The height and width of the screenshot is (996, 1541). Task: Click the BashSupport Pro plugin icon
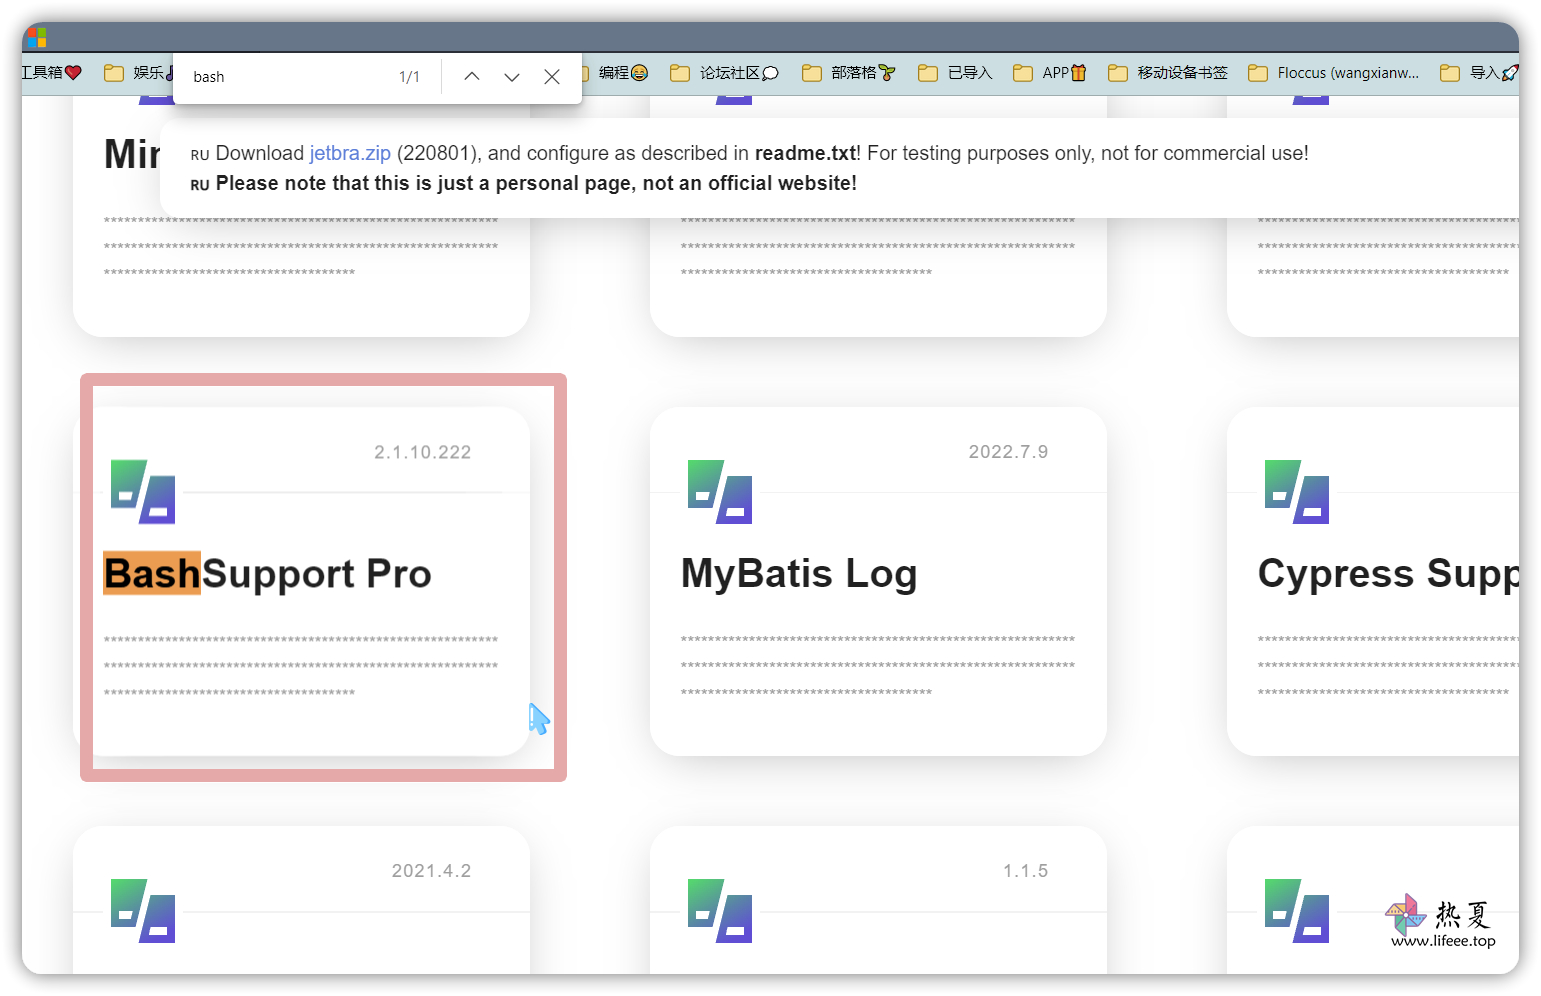point(143,492)
